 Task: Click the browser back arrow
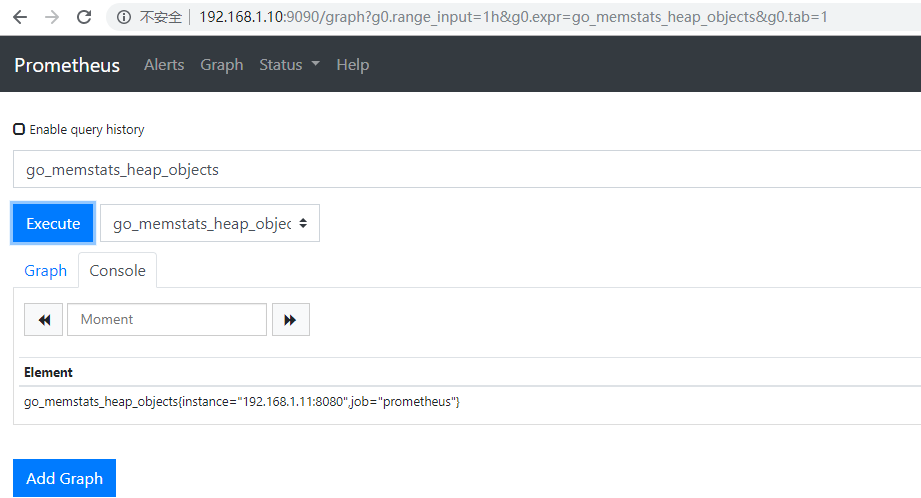tap(20, 17)
